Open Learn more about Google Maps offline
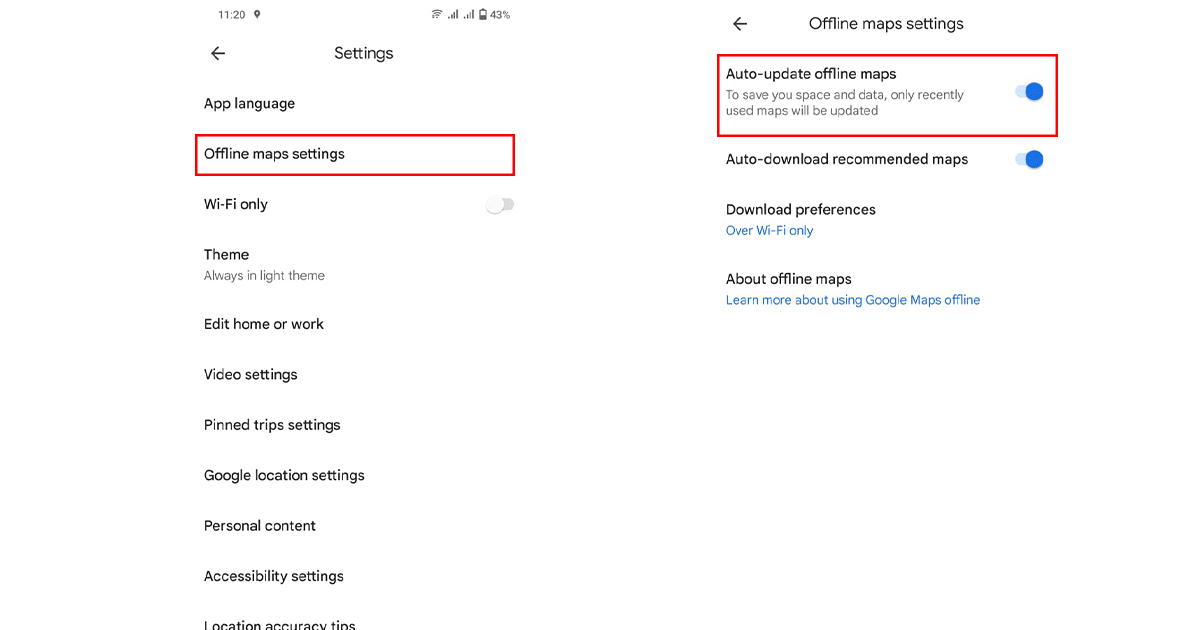Screen dimensions: 1200x630 coord(853,300)
